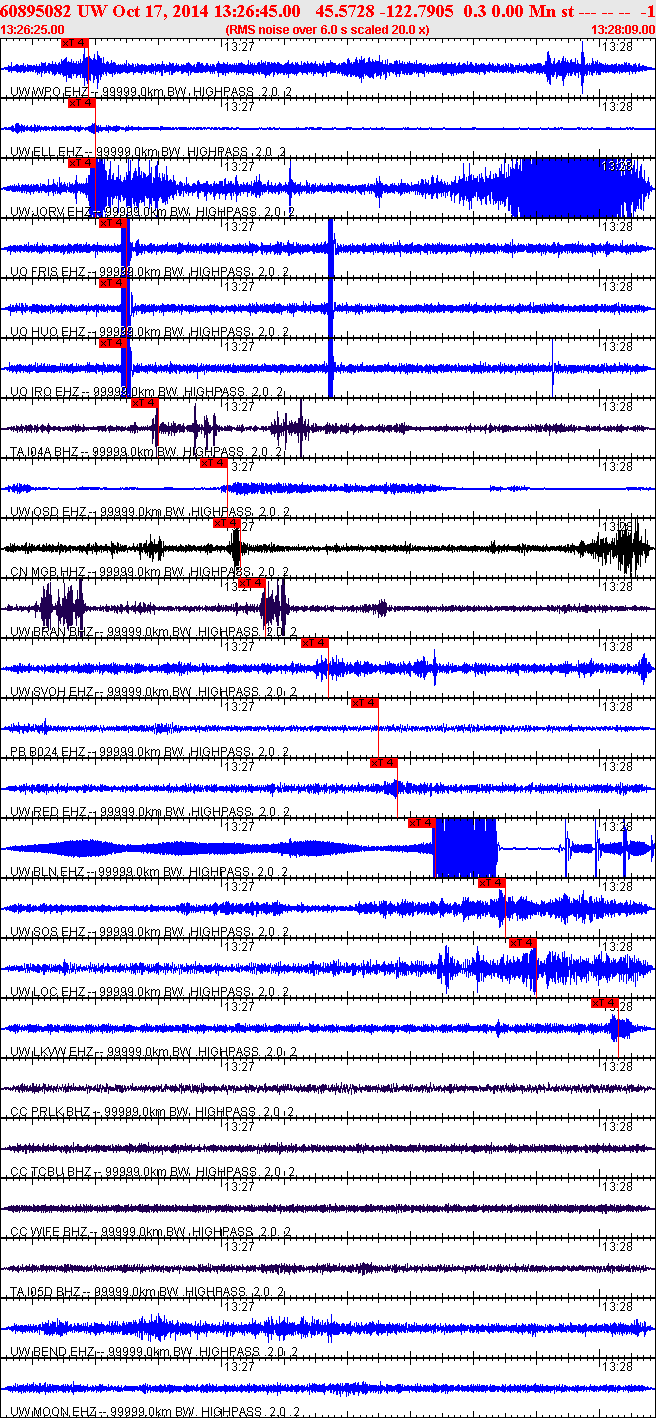
Task: Click the red pick flag on the UW WPO trace
Action: click(x=75, y=43)
